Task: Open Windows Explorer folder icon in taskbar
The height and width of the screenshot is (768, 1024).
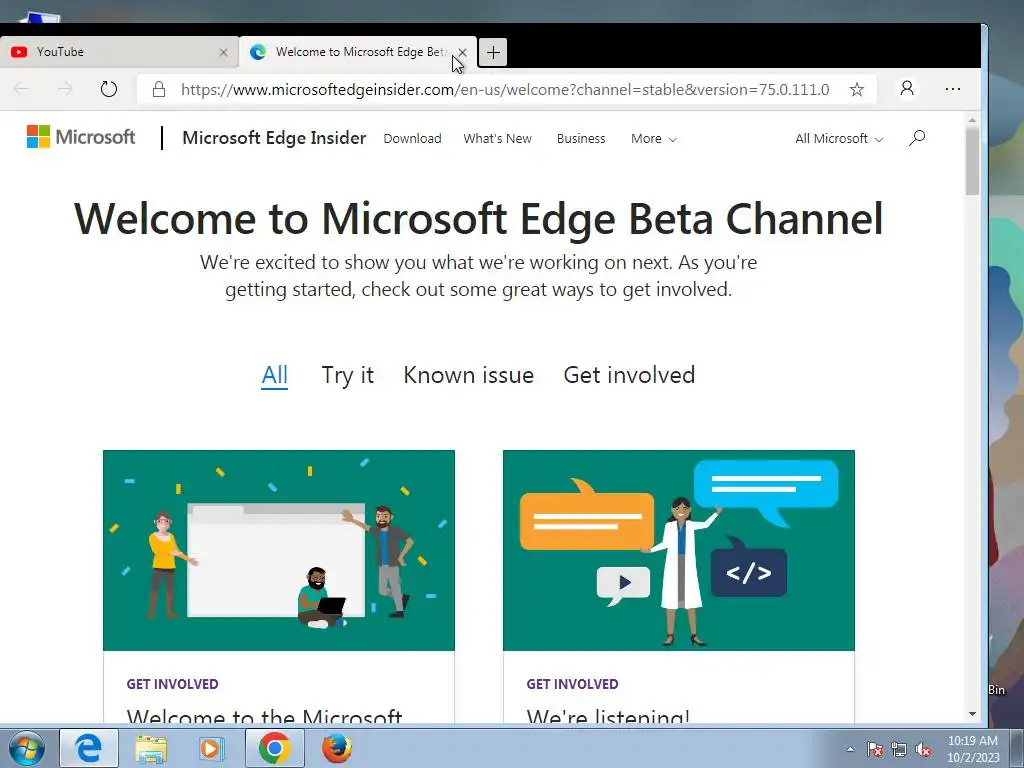Action: click(x=151, y=748)
